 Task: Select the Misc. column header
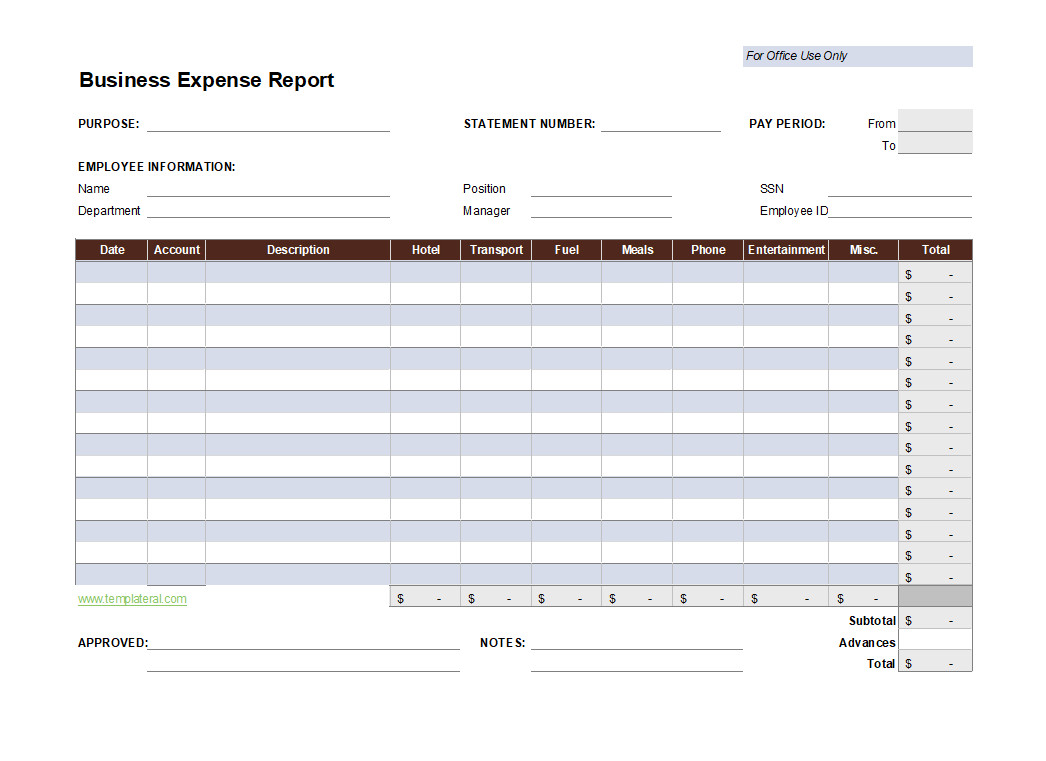coord(864,250)
